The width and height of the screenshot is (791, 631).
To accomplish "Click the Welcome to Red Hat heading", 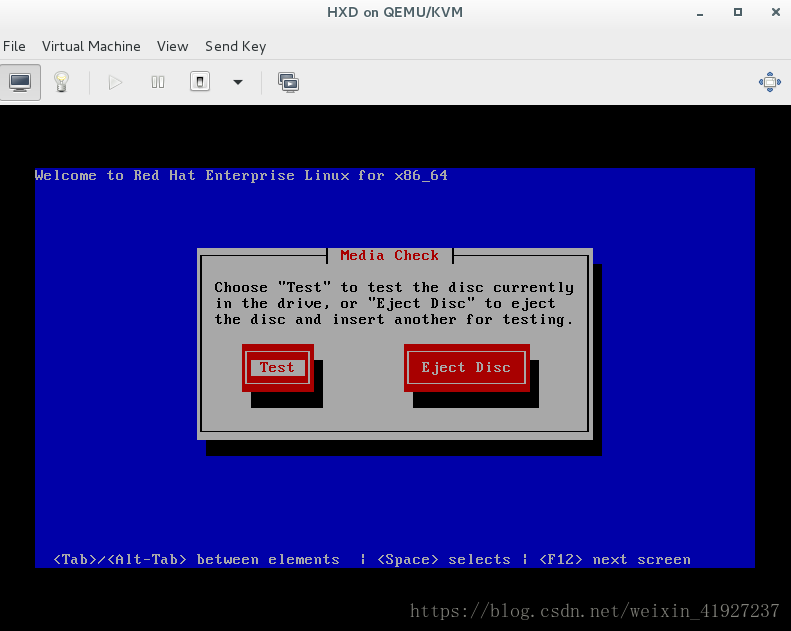I will coord(241,176).
